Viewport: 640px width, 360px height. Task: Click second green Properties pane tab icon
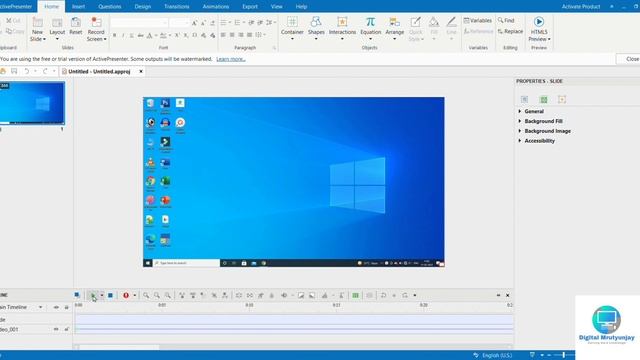click(x=543, y=99)
